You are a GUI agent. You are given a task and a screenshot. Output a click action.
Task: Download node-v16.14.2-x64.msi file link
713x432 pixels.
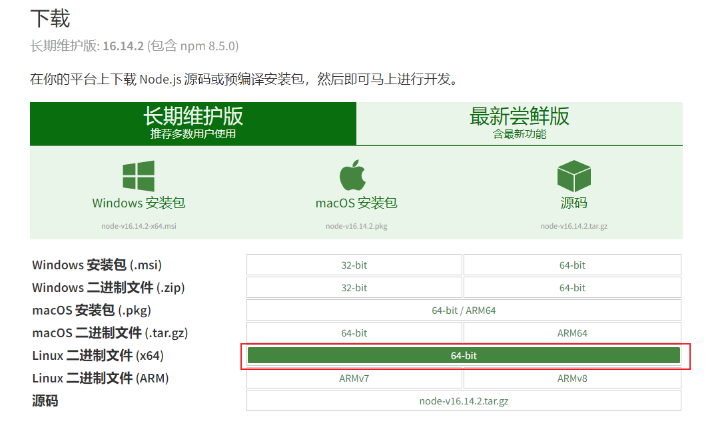pos(139,226)
